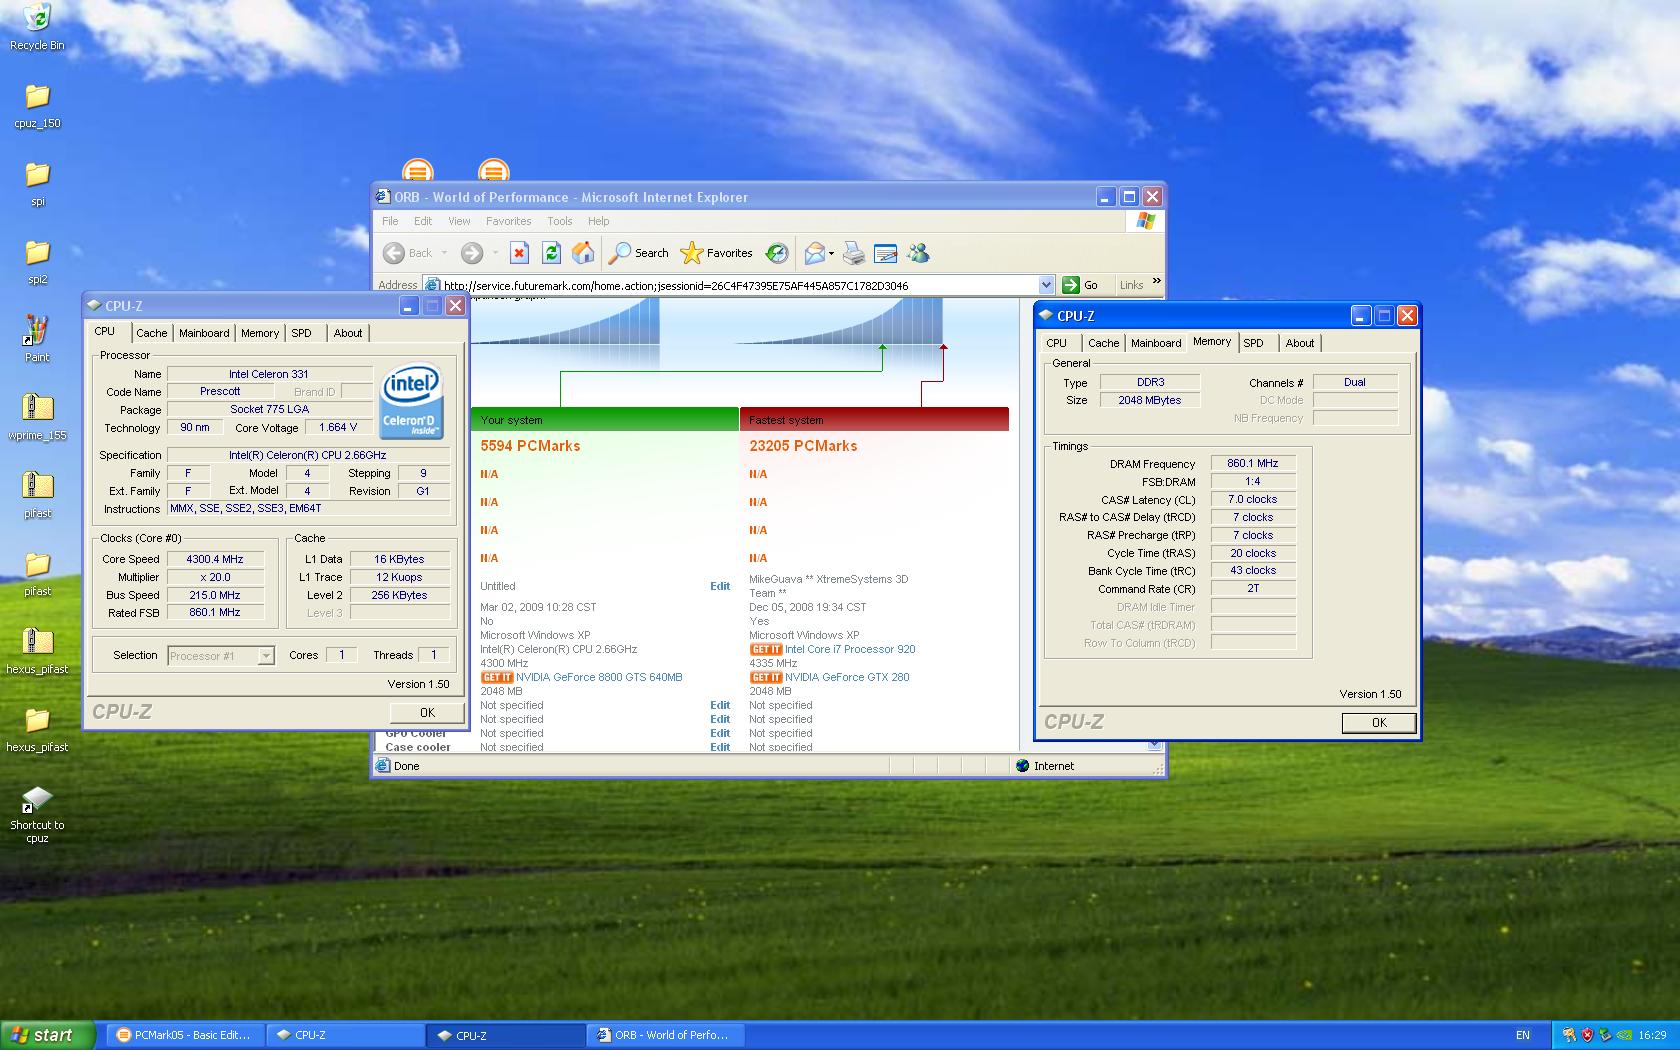Open Search pane in Internet Explorer toolbar
Viewport: 1680px width, 1050px height.
[x=639, y=253]
